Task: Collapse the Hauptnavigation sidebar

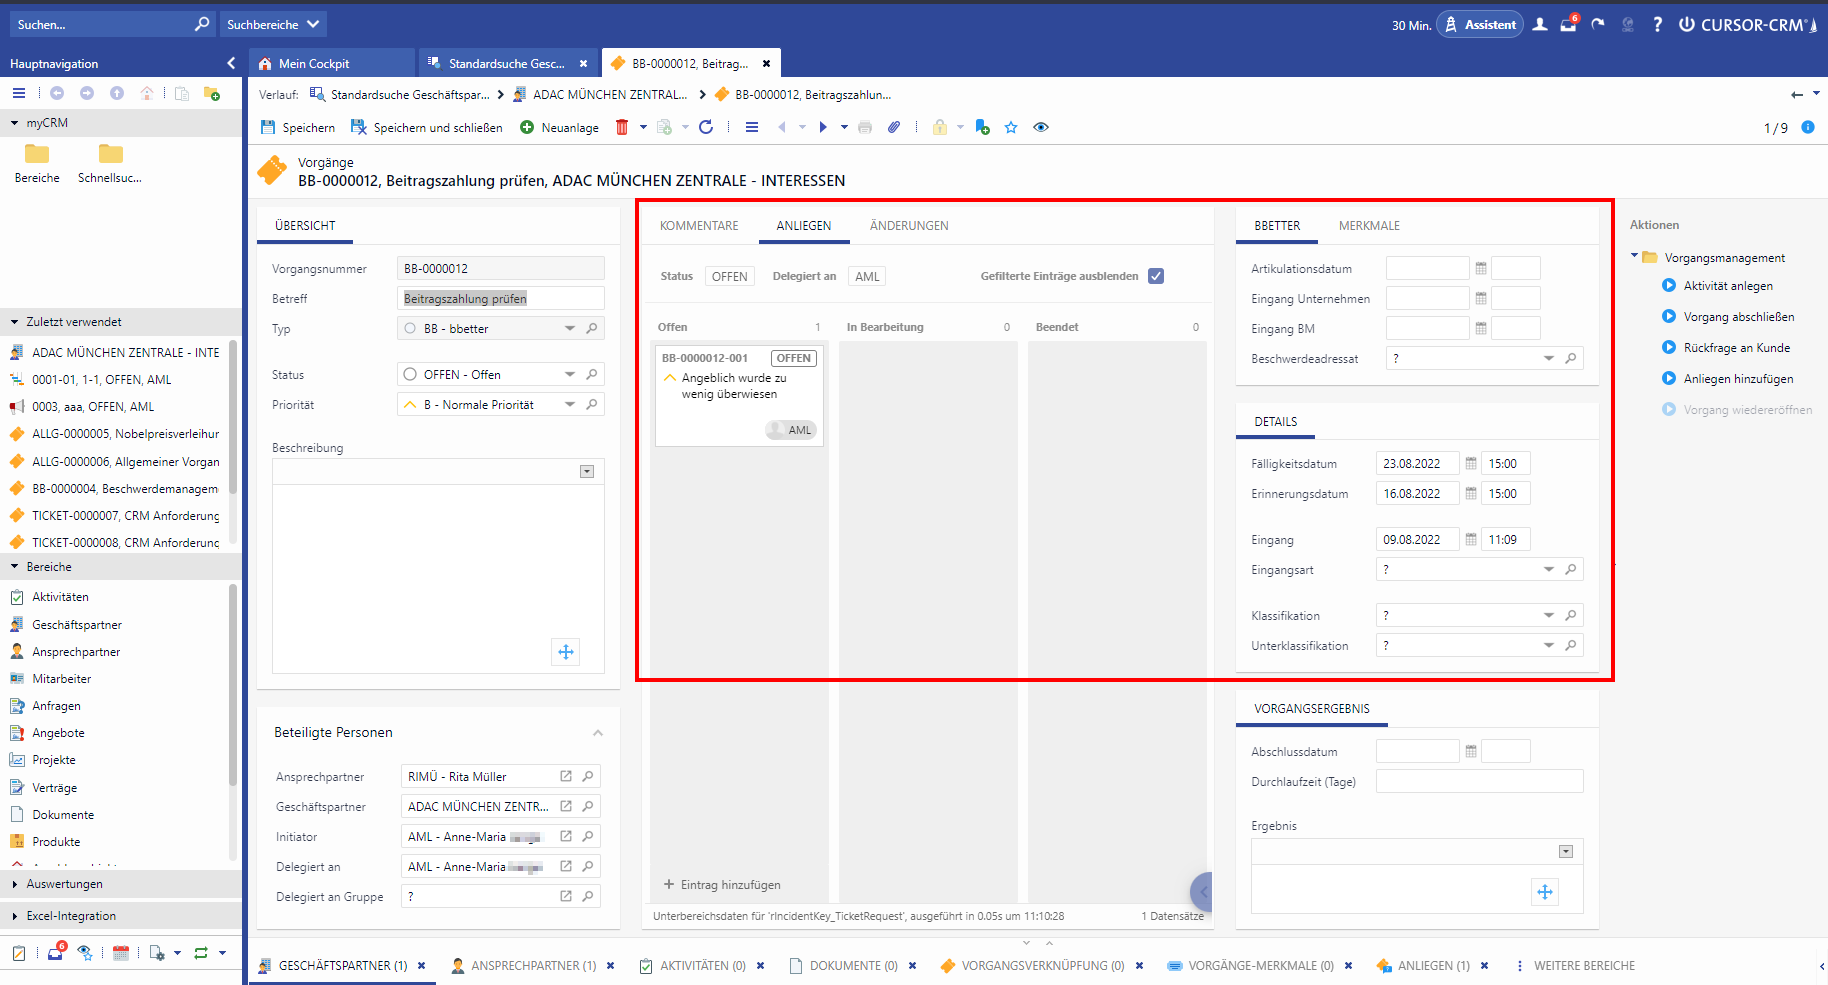Action: point(231,63)
